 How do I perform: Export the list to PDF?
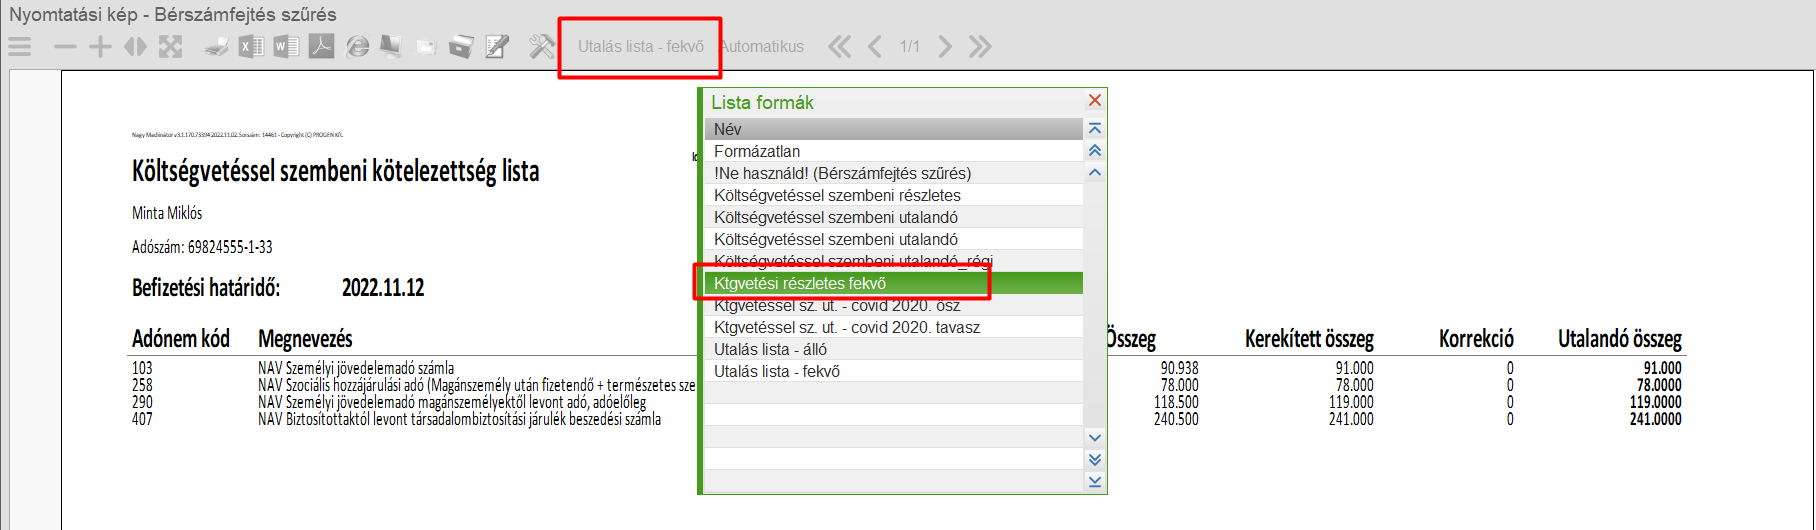click(321, 46)
